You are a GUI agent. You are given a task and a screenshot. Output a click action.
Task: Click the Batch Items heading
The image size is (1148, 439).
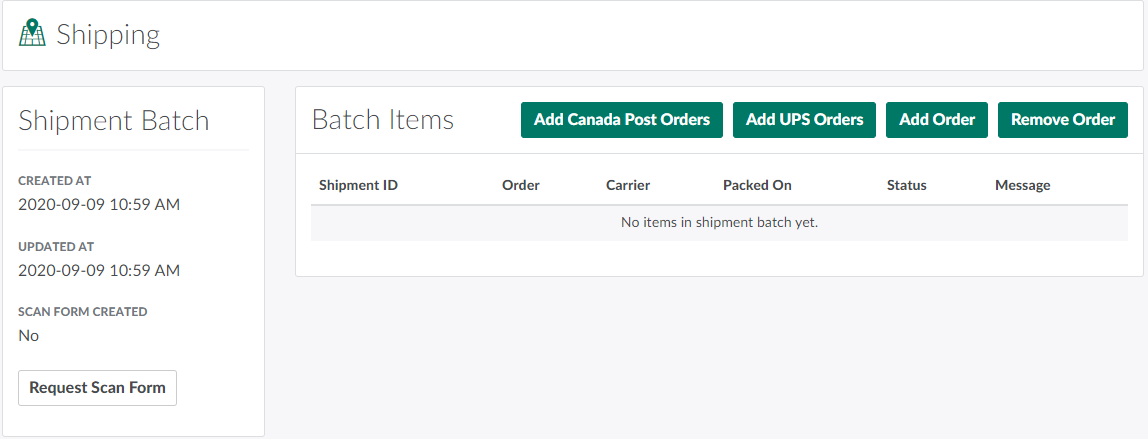(x=383, y=120)
